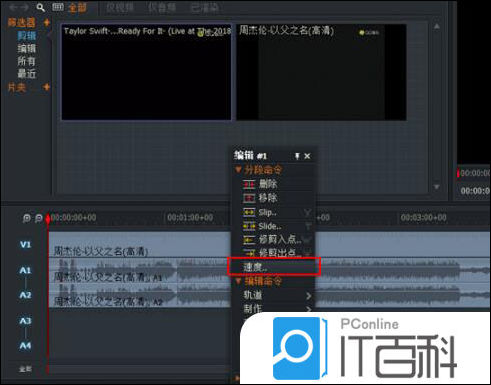Viewport: 491px width, 385px height.
Task: Click the bin scroll up arrow
Action: [437, 26]
